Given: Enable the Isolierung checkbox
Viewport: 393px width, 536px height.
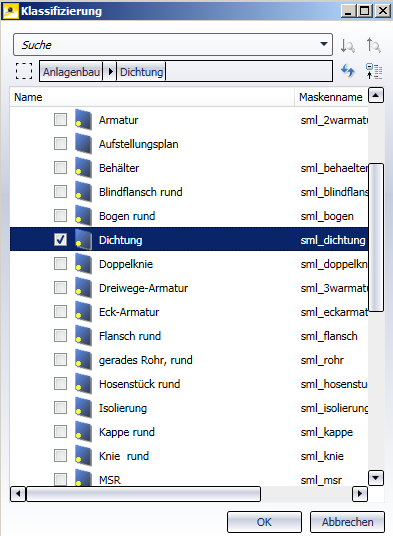Looking at the screenshot, I should [x=60, y=407].
